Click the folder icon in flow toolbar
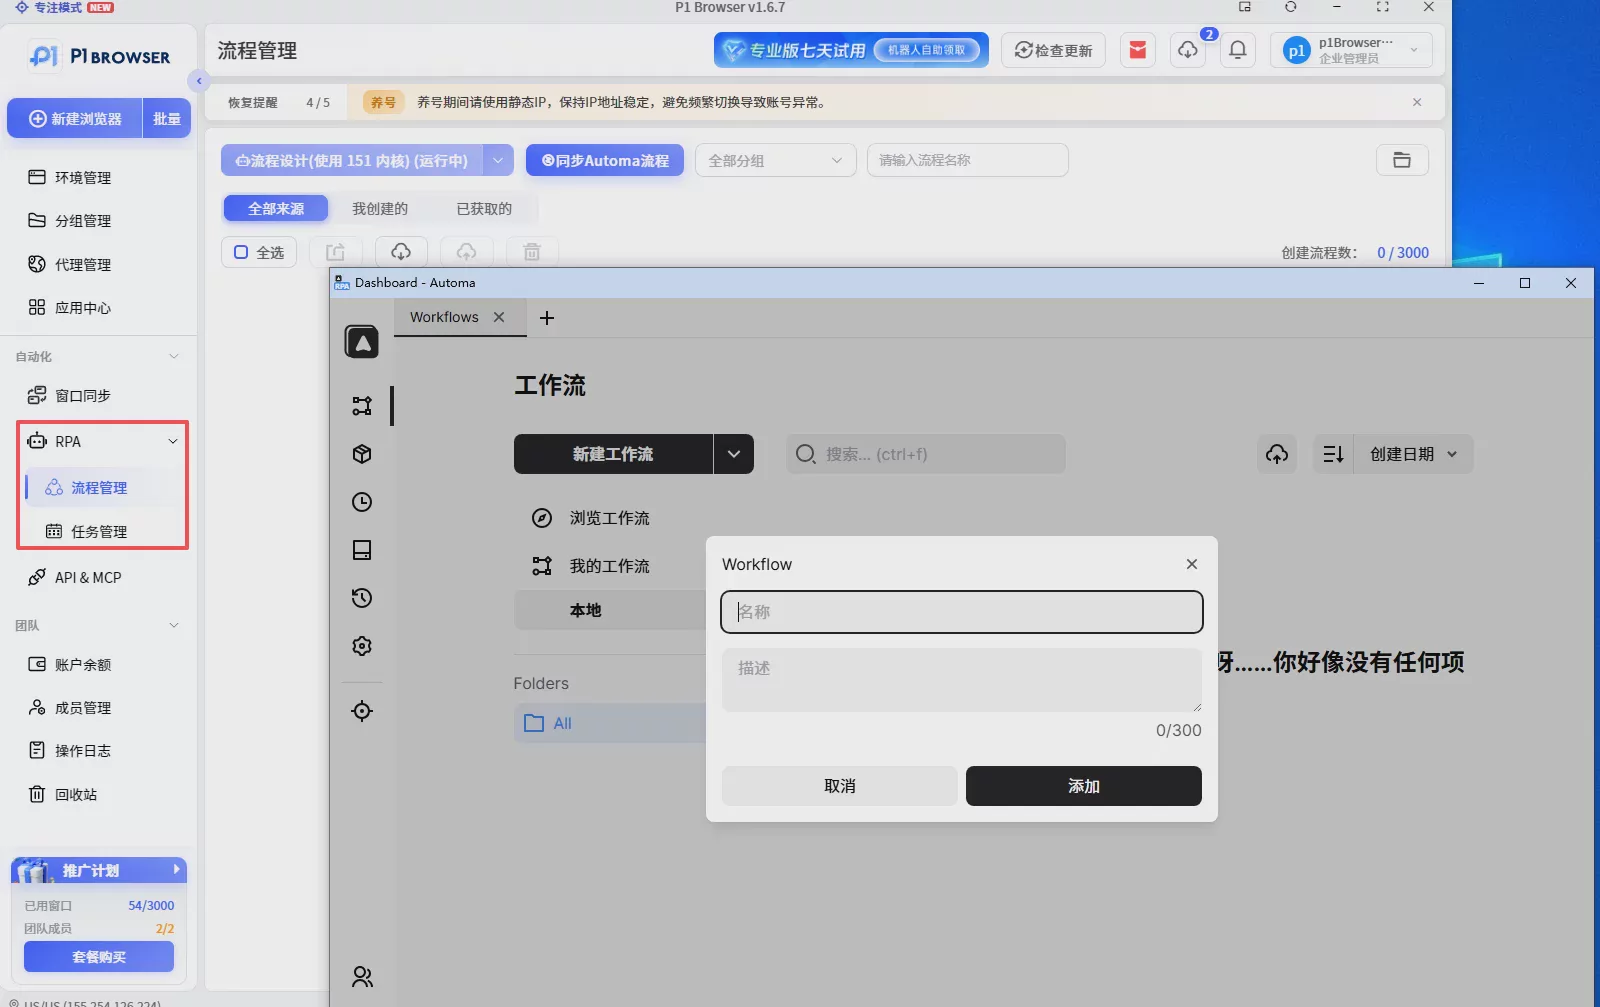The width and height of the screenshot is (1600, 1007). pyautogui.click(x=1402, y=160)
